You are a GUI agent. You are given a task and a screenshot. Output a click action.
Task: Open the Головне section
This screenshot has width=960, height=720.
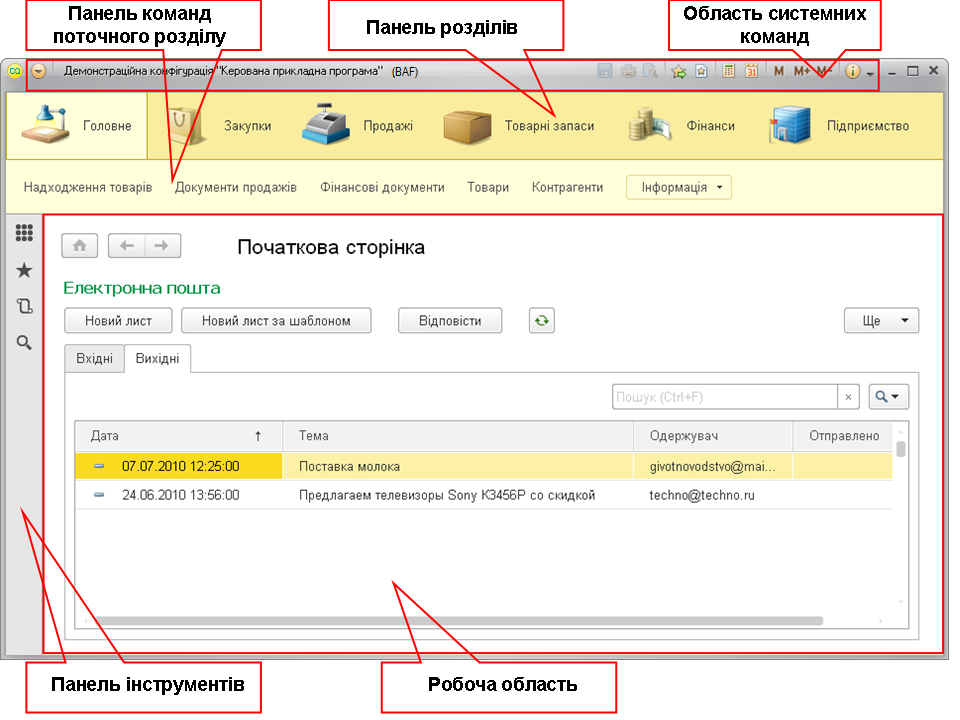[x=77, y=126]
